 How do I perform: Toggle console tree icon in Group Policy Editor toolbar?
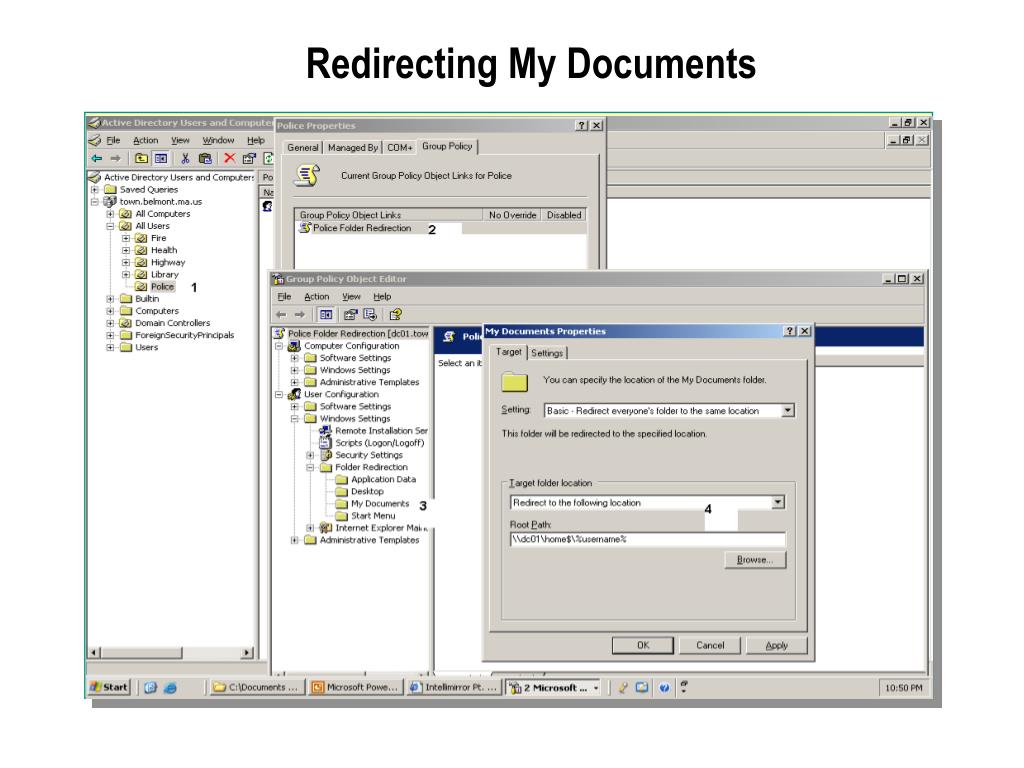tap(325, 315)
